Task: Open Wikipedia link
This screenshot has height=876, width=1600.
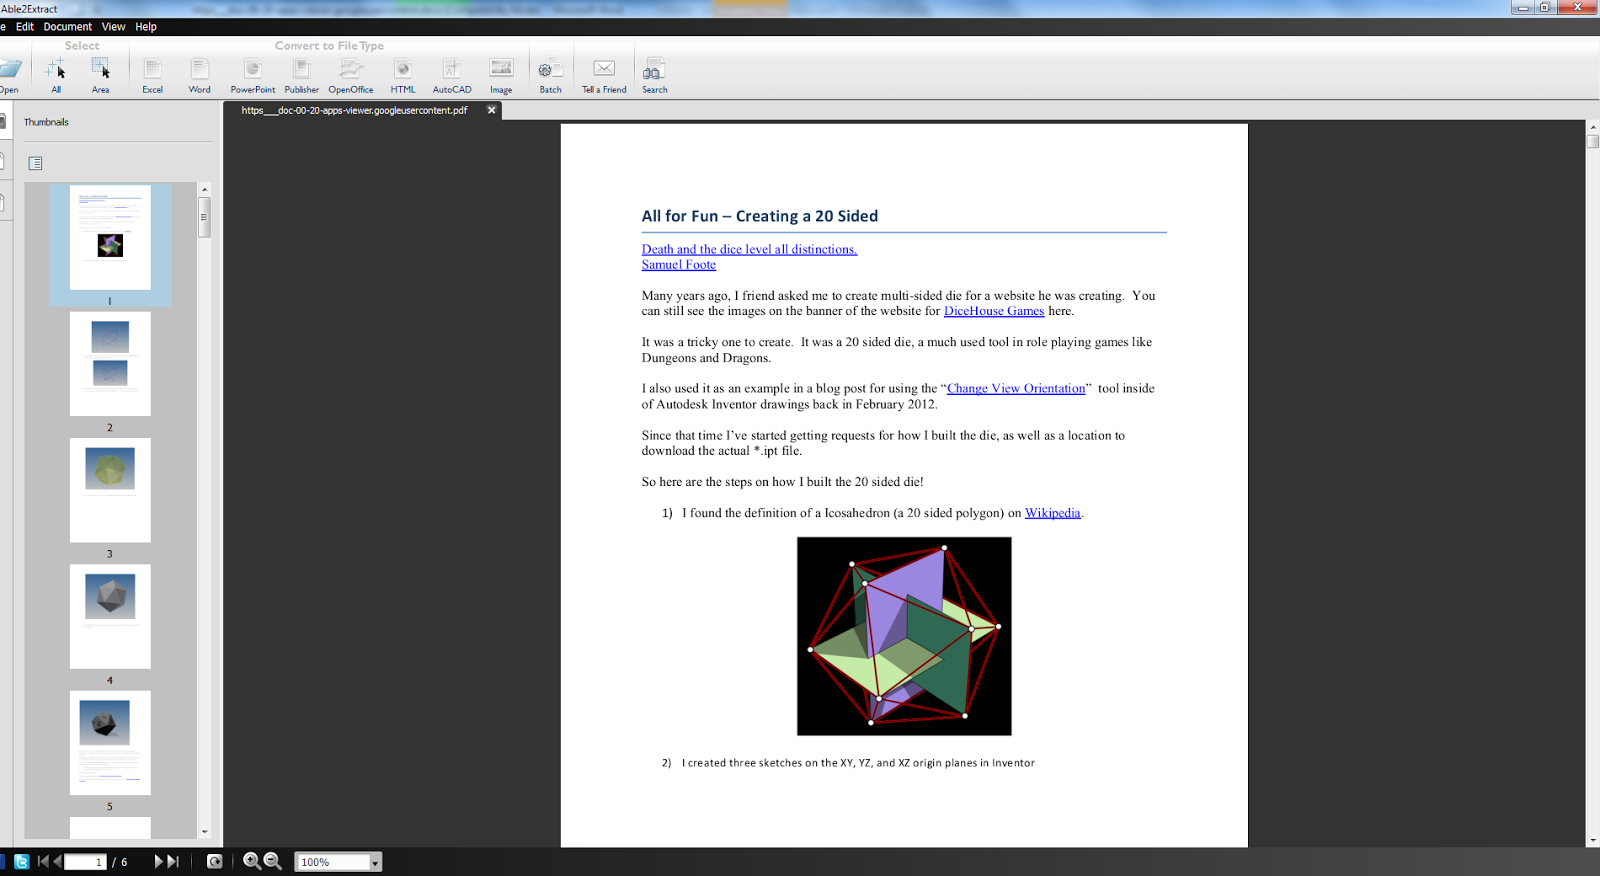Action: (1052, 513)
